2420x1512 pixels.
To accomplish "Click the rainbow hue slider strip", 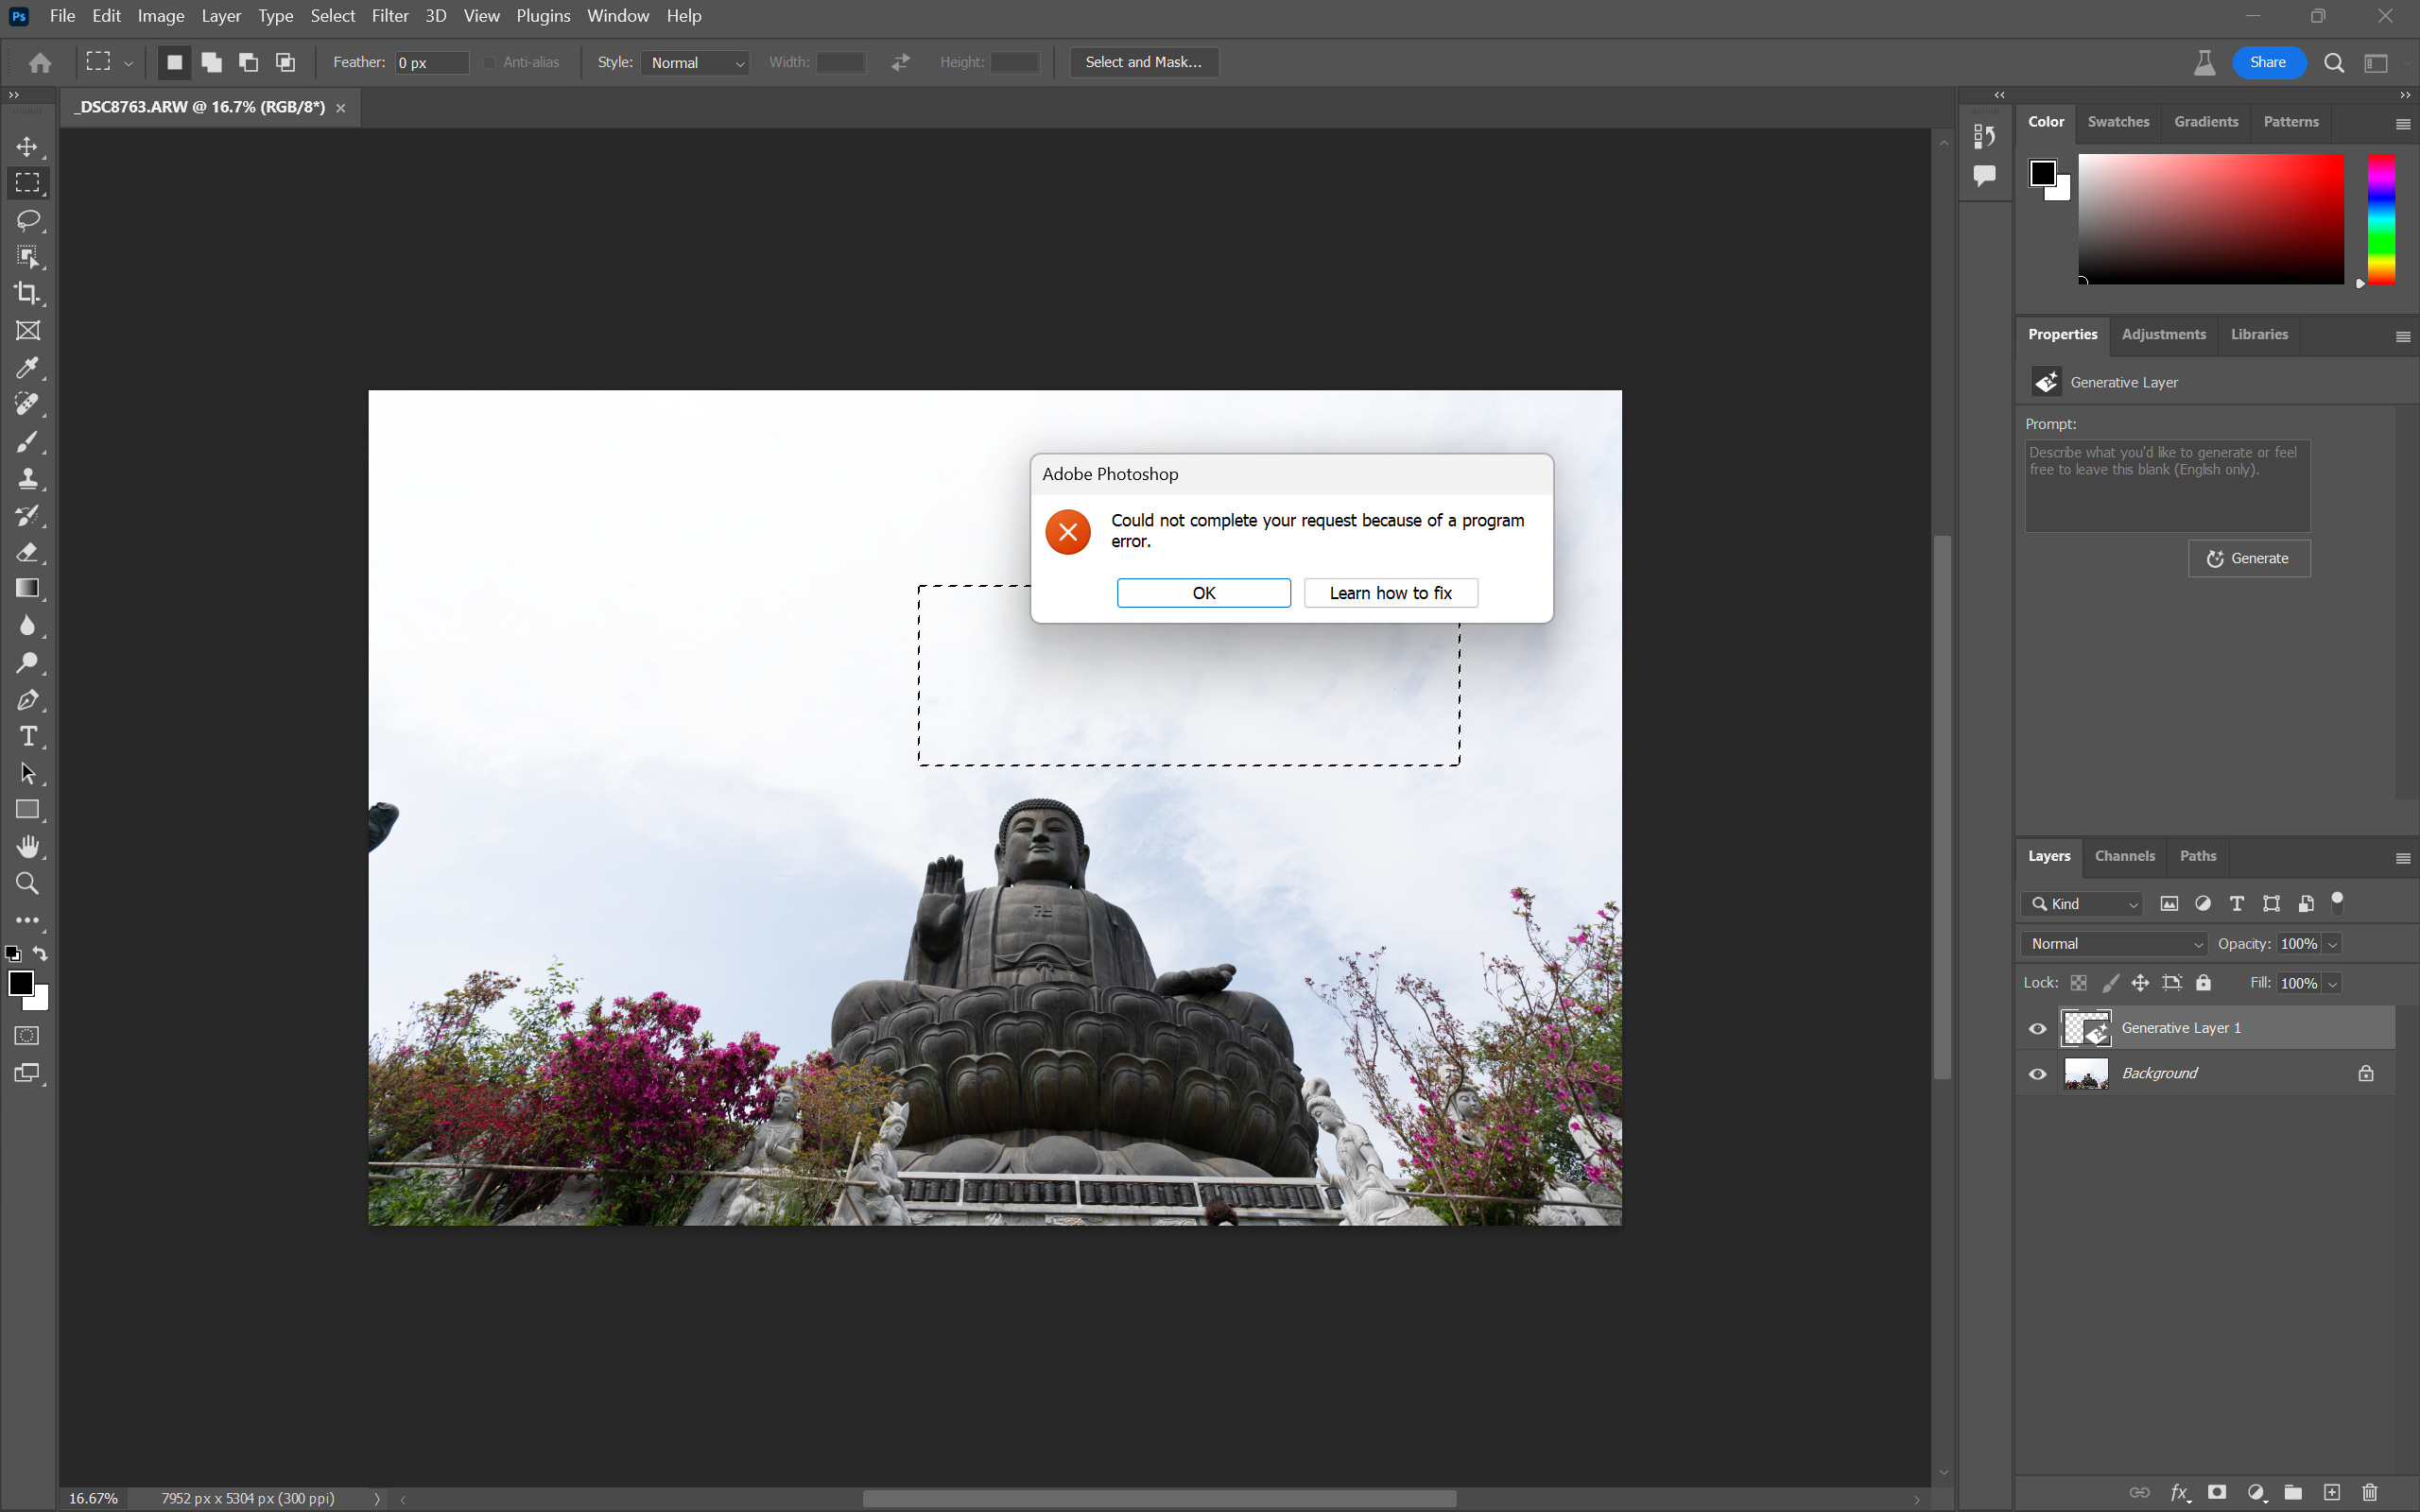I will pos(2380,218).
